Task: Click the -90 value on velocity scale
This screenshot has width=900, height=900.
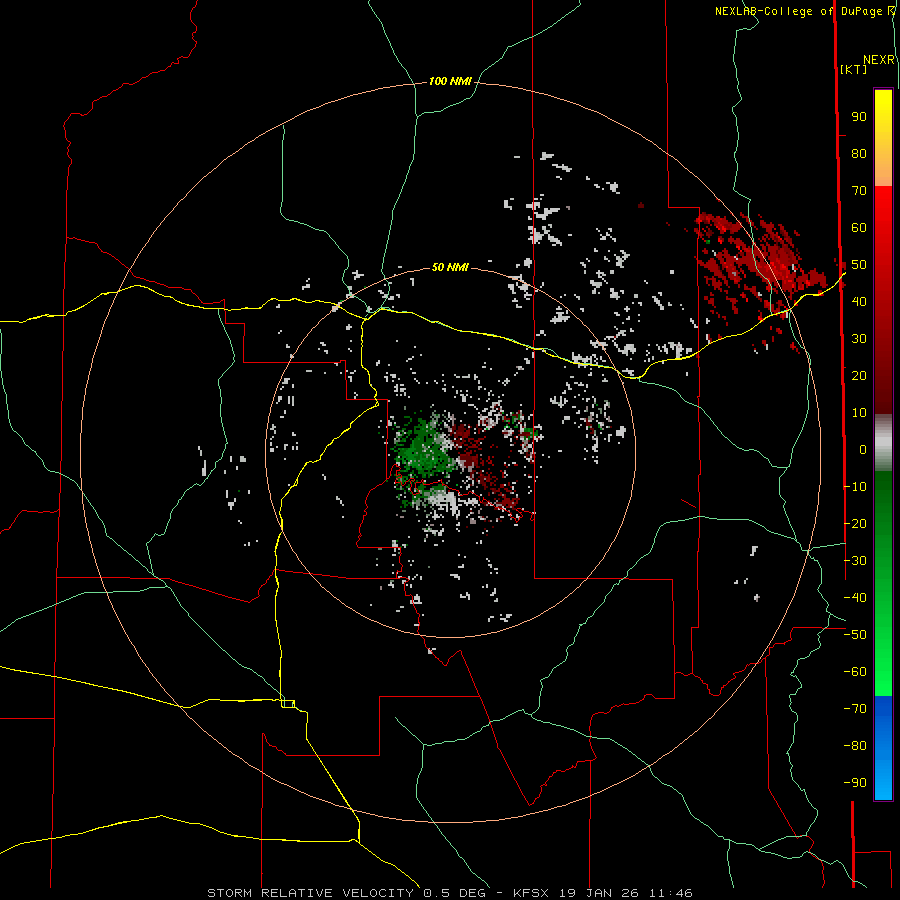Action: pos(855,783)
